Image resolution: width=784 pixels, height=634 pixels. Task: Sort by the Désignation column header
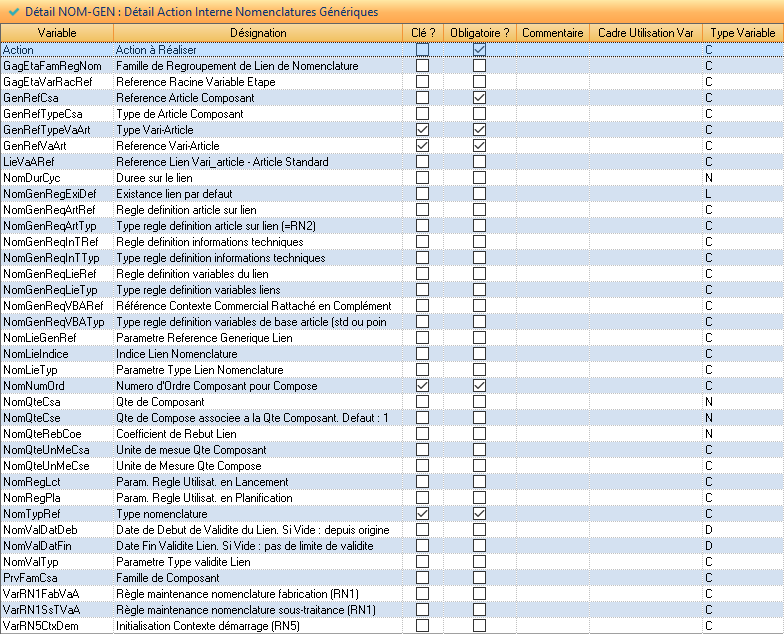point(258,33)
